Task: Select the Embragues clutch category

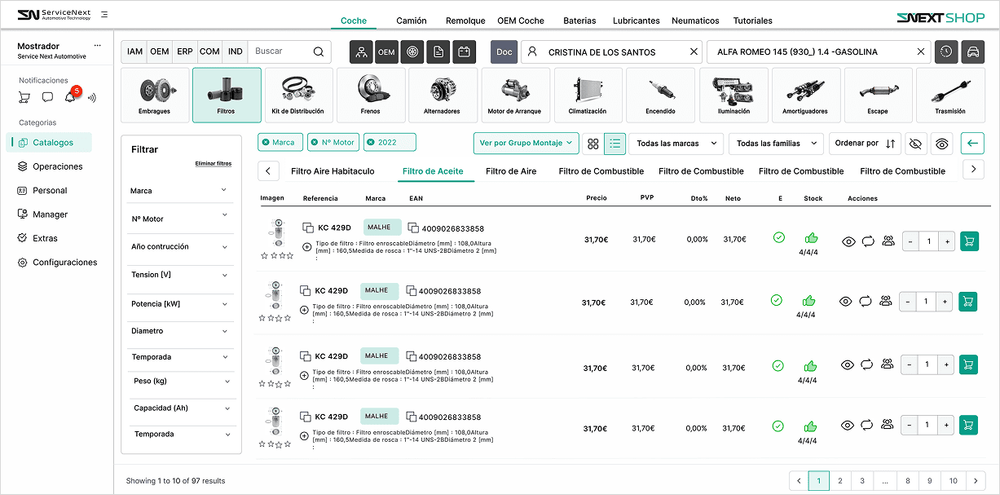Action: 153,95
